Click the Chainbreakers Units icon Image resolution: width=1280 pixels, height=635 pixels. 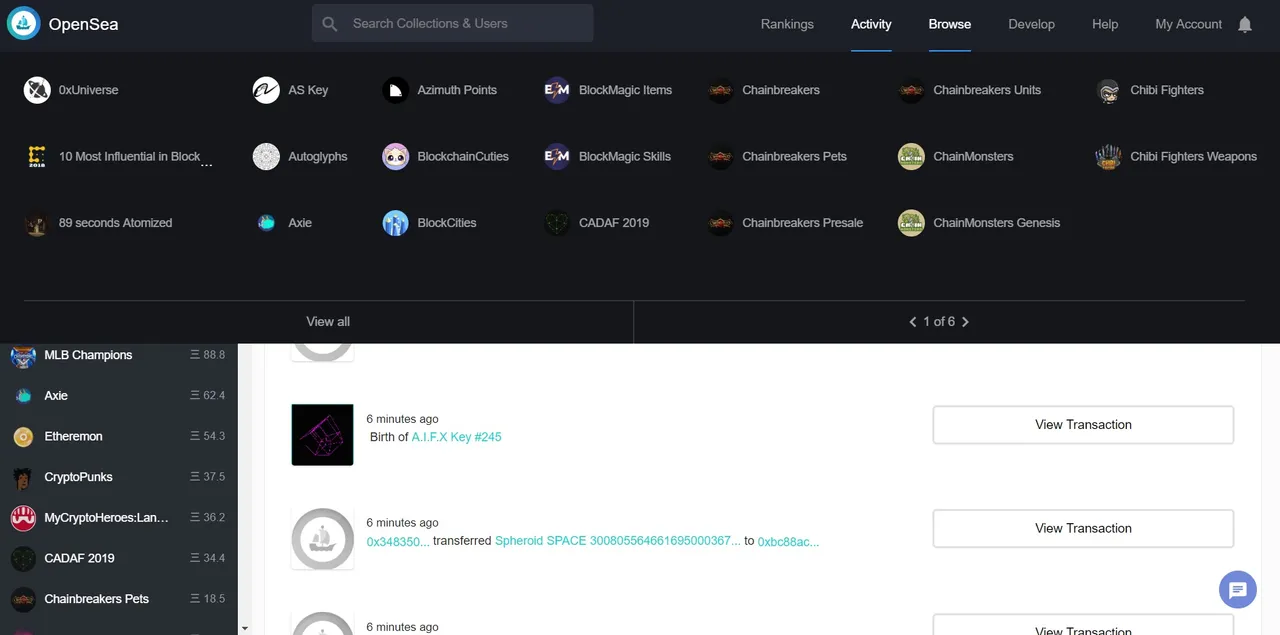[911, 90]
